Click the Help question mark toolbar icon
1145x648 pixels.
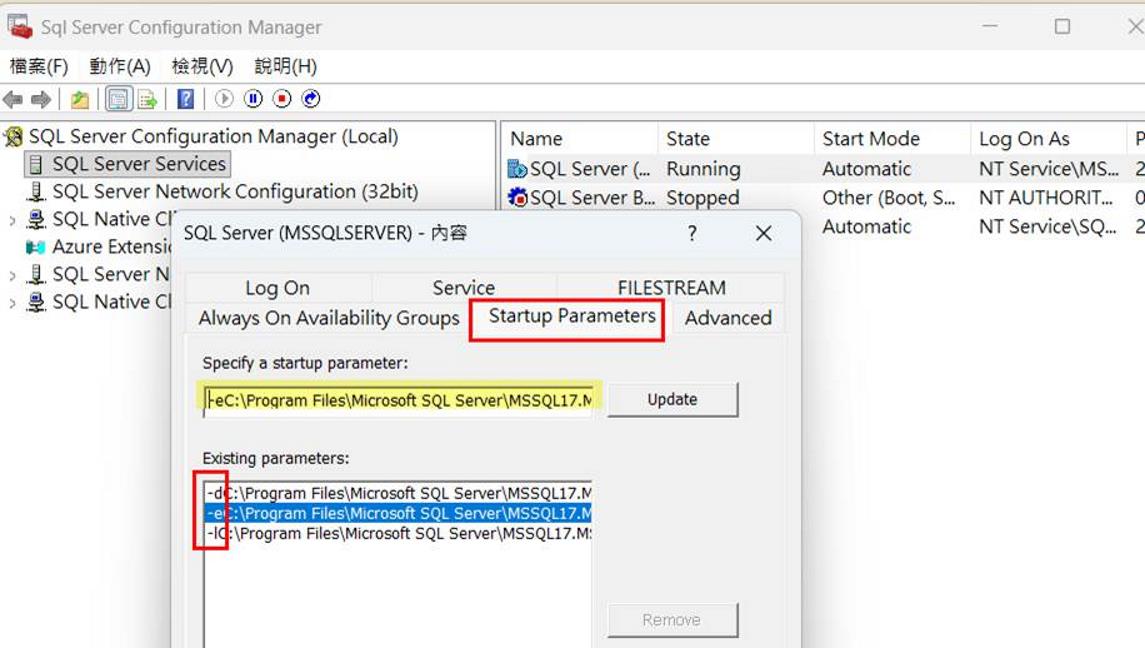coord(186,99)
